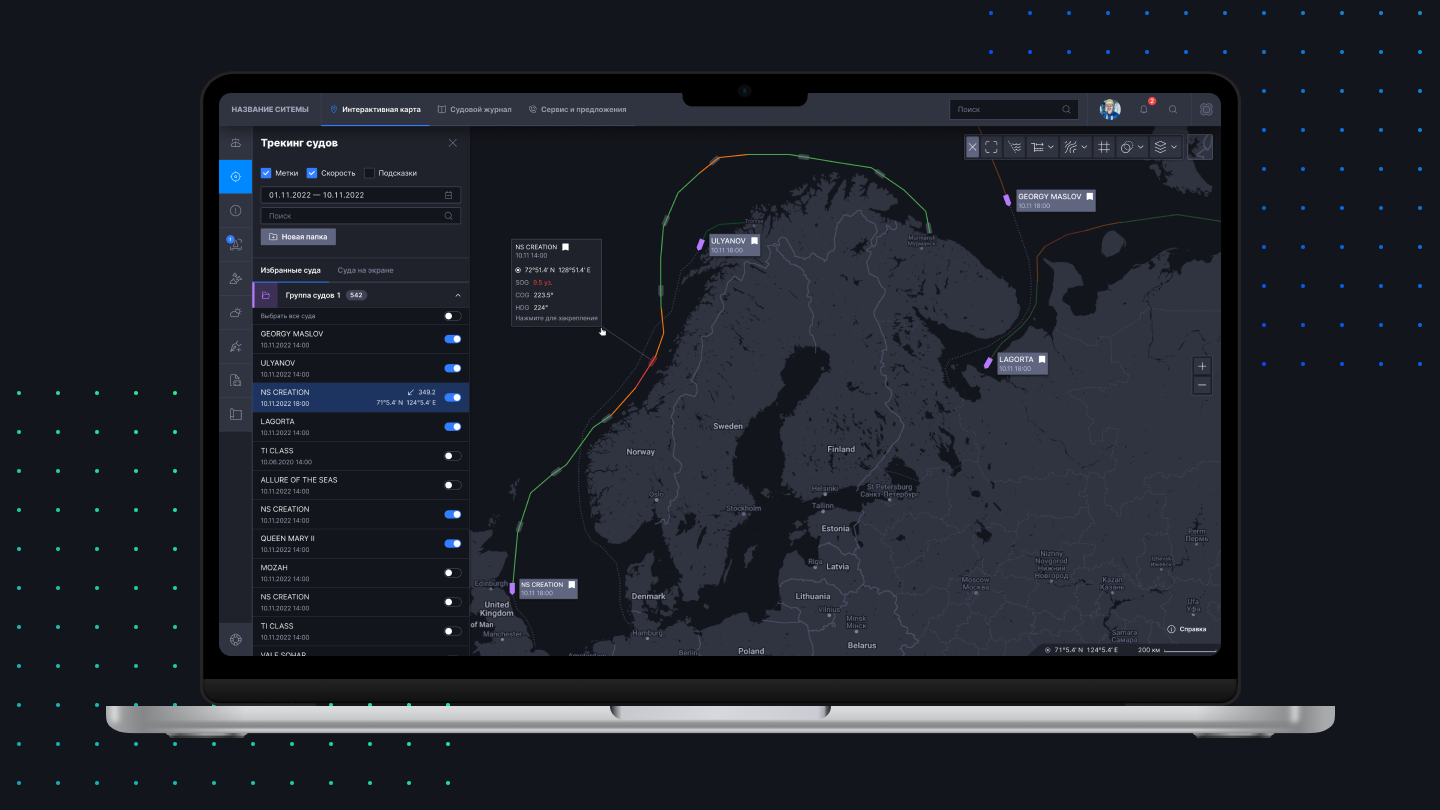Enable the TI CLASS vessel toggle
Viewport: 1440px width, 810px height.
point(452,455)
